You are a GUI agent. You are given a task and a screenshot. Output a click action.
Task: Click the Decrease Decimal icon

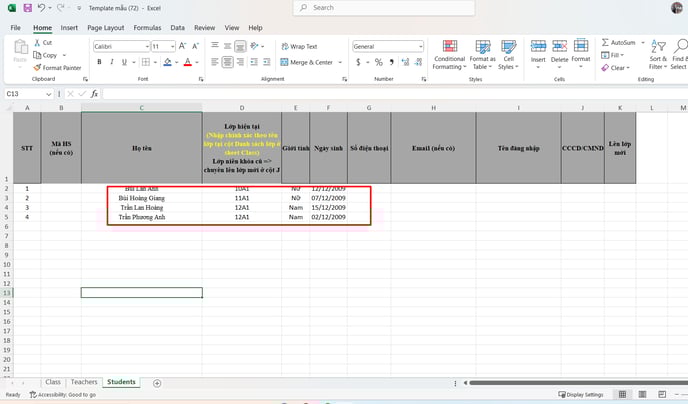pyautogui.click(x=418, y=62)
